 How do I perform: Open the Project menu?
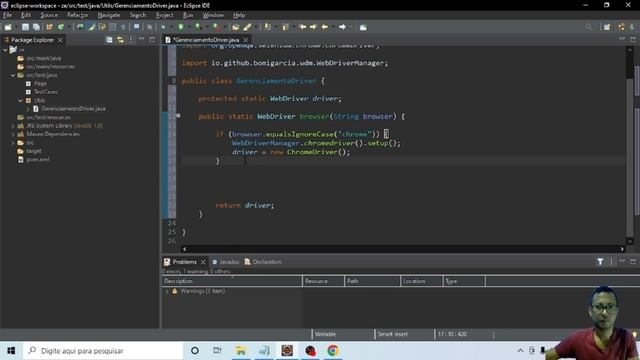click(x=164, y=15)
